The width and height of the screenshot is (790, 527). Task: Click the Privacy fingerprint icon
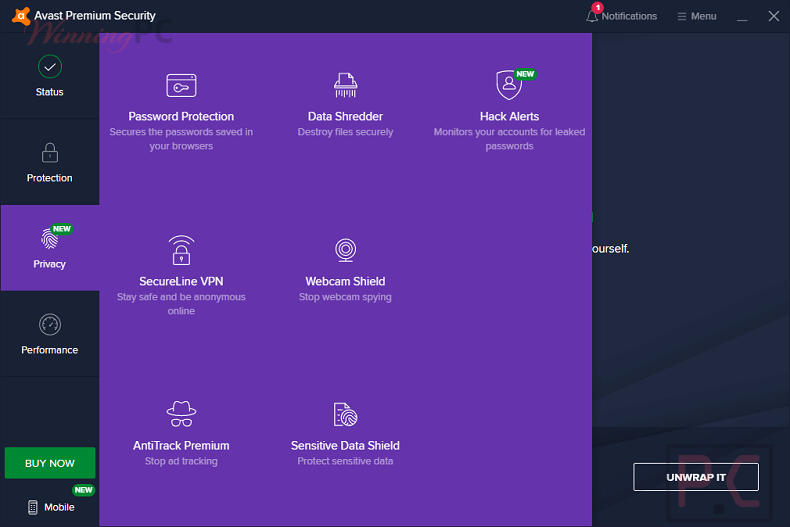(x=49, y=238)
